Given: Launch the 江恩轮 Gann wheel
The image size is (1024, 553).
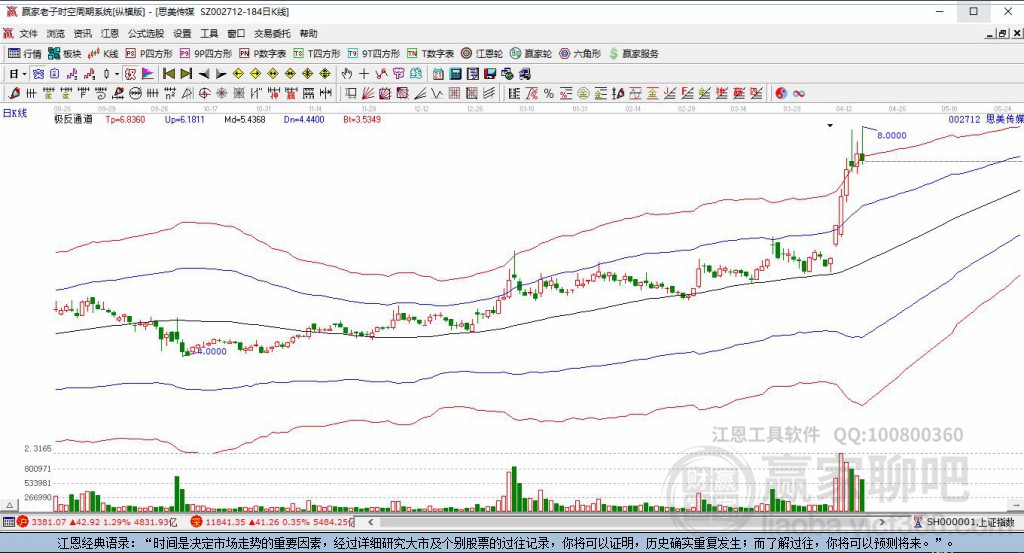Looking at the screenshot, I should (x=482, y=54).
